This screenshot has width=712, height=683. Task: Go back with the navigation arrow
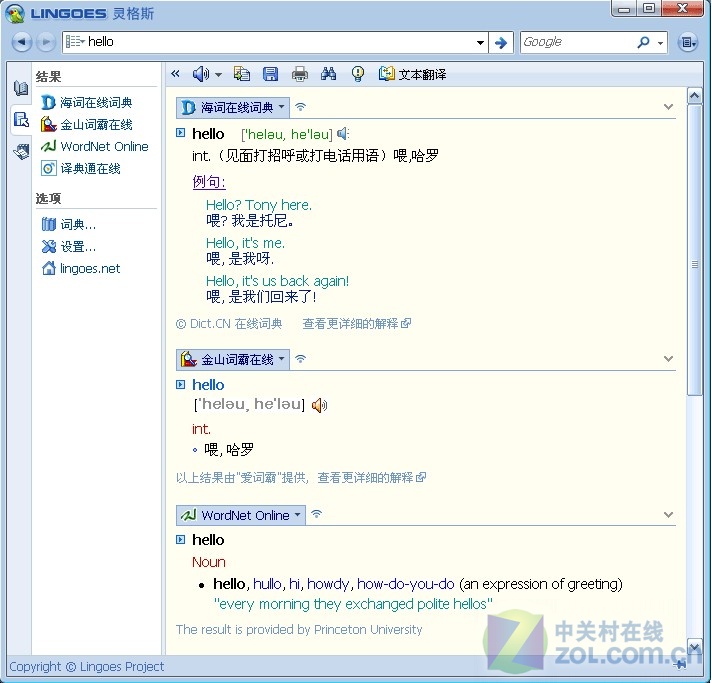click(21, 42)
